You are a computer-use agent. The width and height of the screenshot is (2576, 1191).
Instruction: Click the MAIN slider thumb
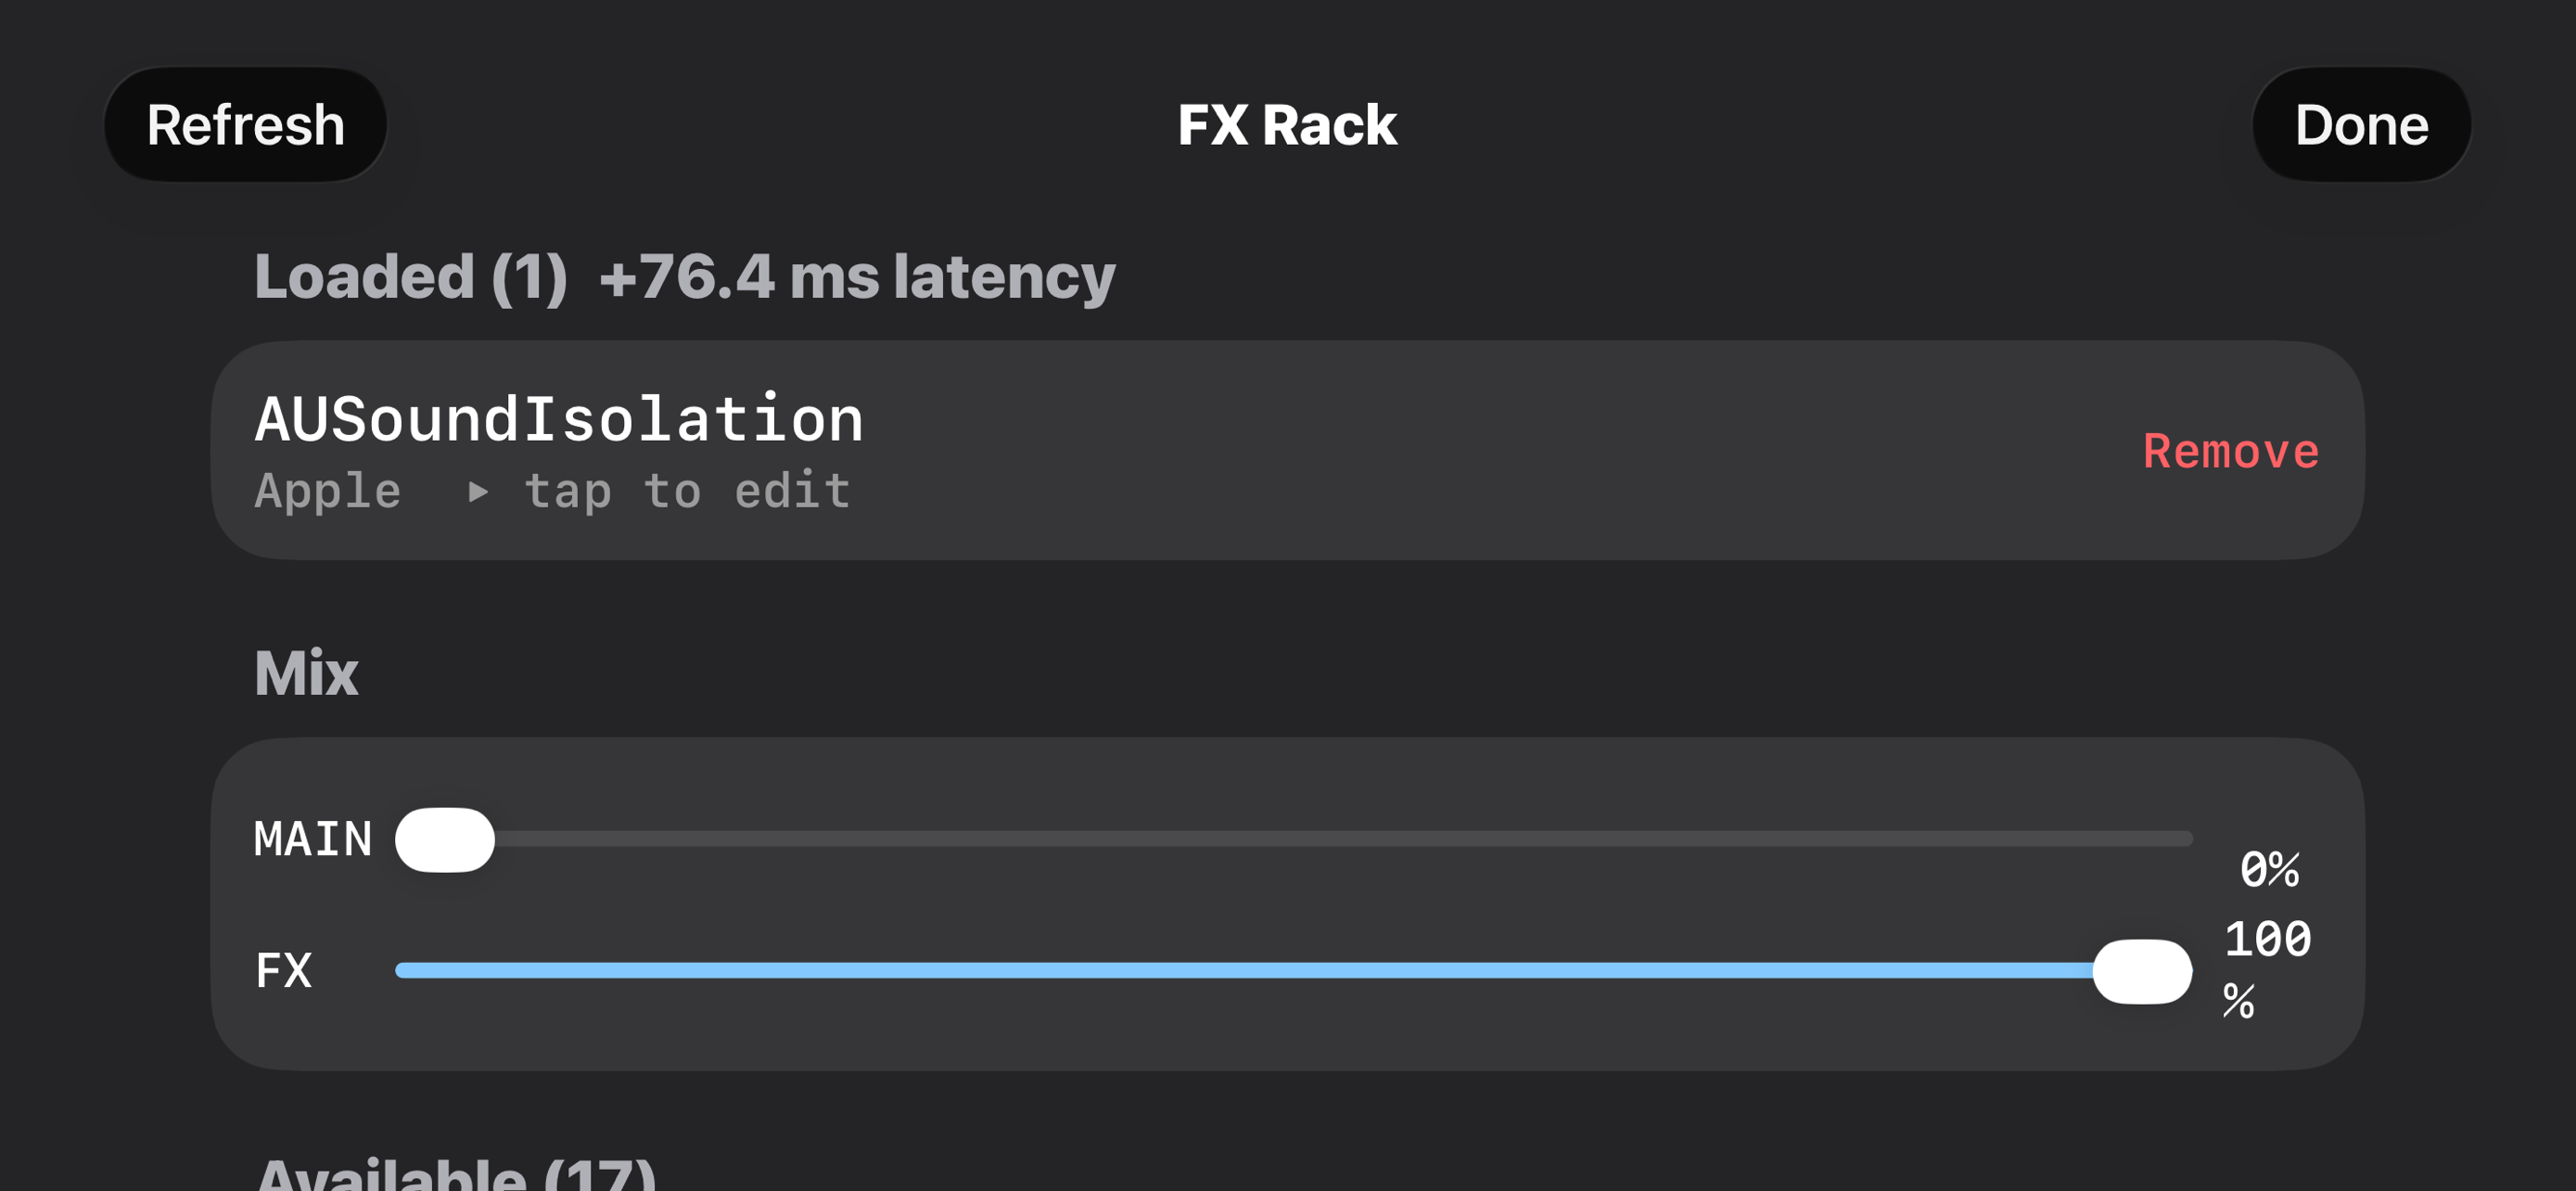[x=445, y=839]
